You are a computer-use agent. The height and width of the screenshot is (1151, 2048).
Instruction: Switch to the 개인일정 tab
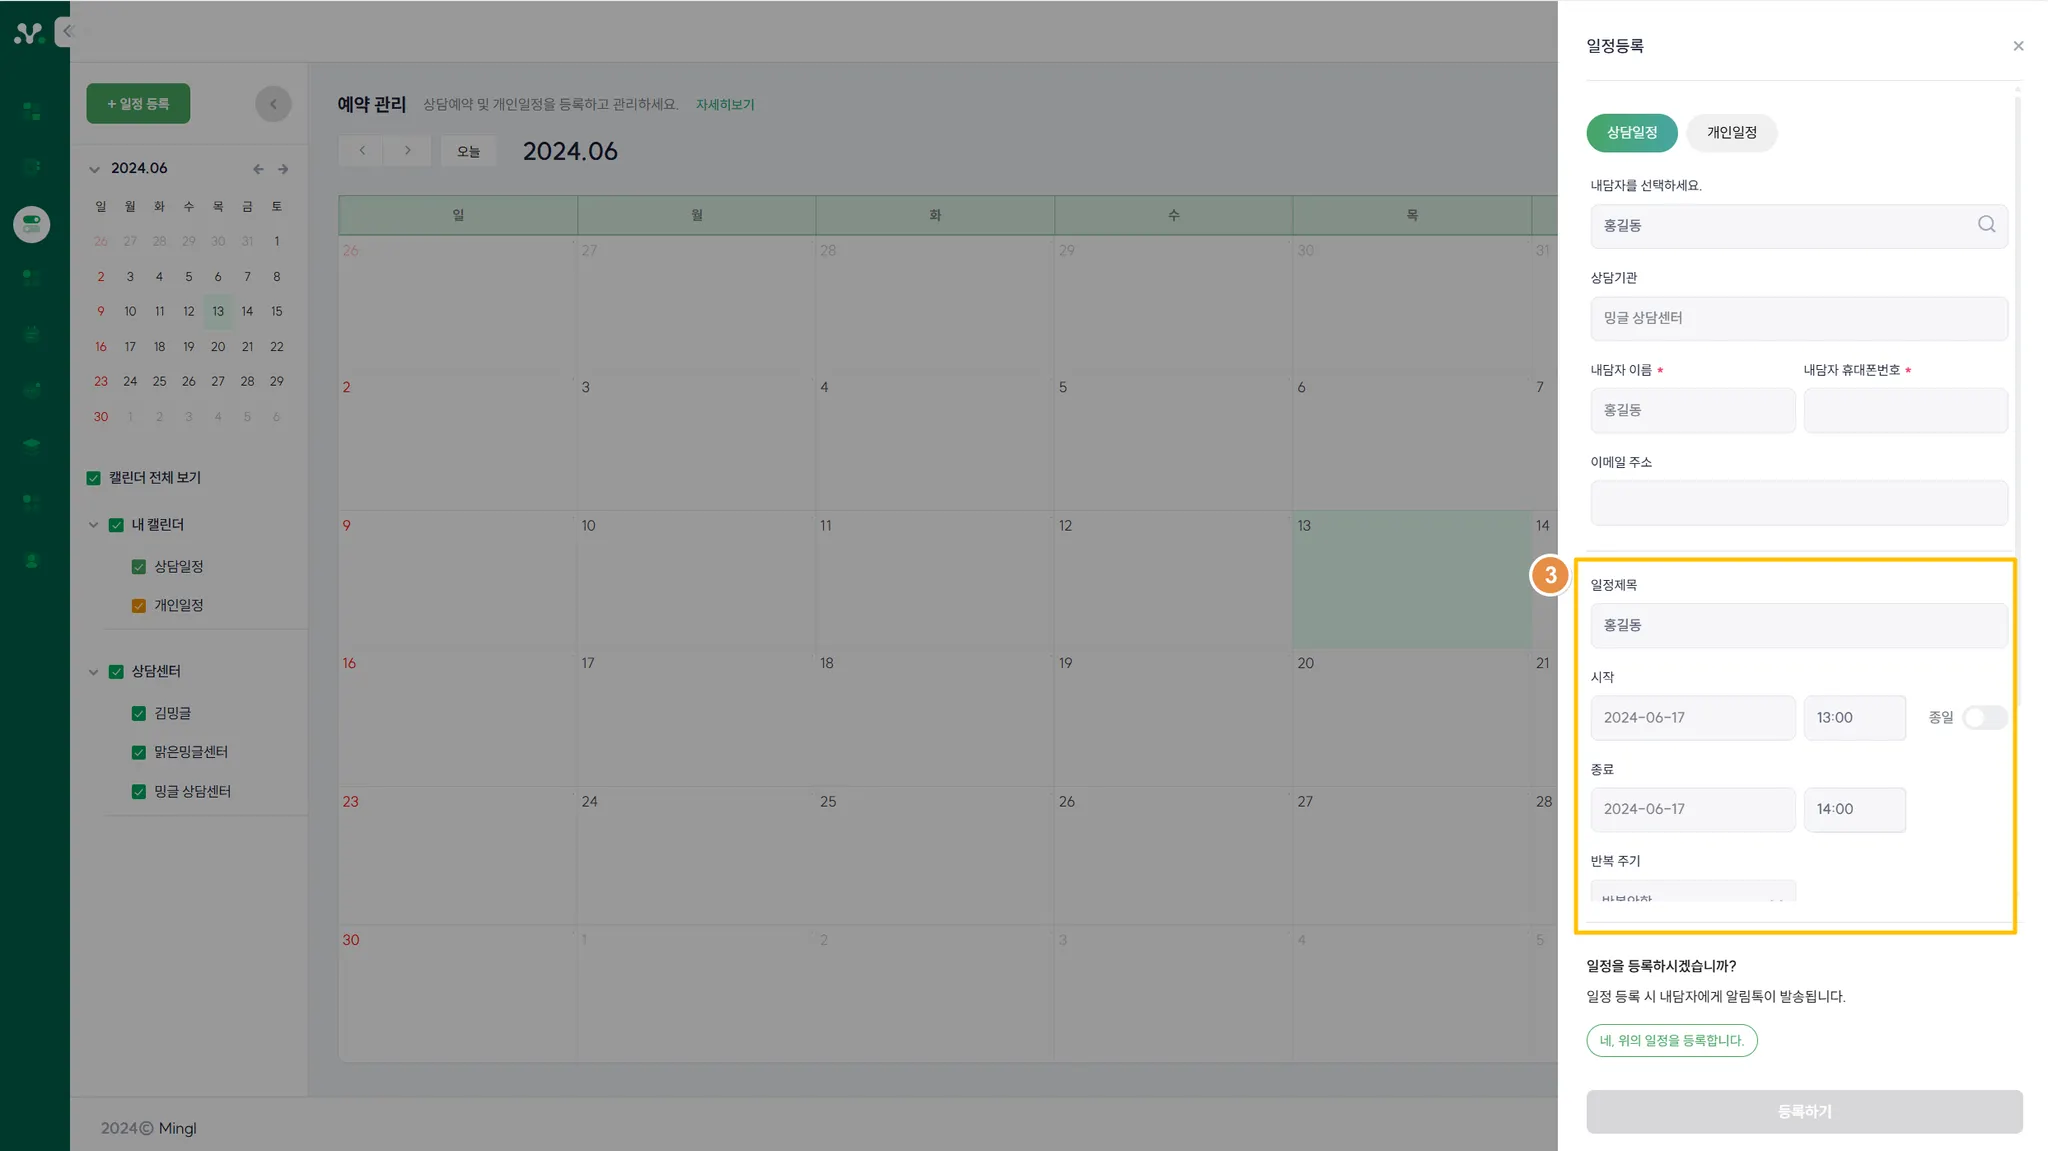coord(1731,133)
